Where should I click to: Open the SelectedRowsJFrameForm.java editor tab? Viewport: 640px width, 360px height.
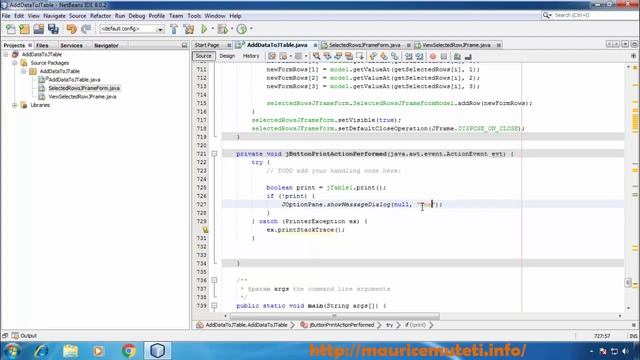pos(364,45)
